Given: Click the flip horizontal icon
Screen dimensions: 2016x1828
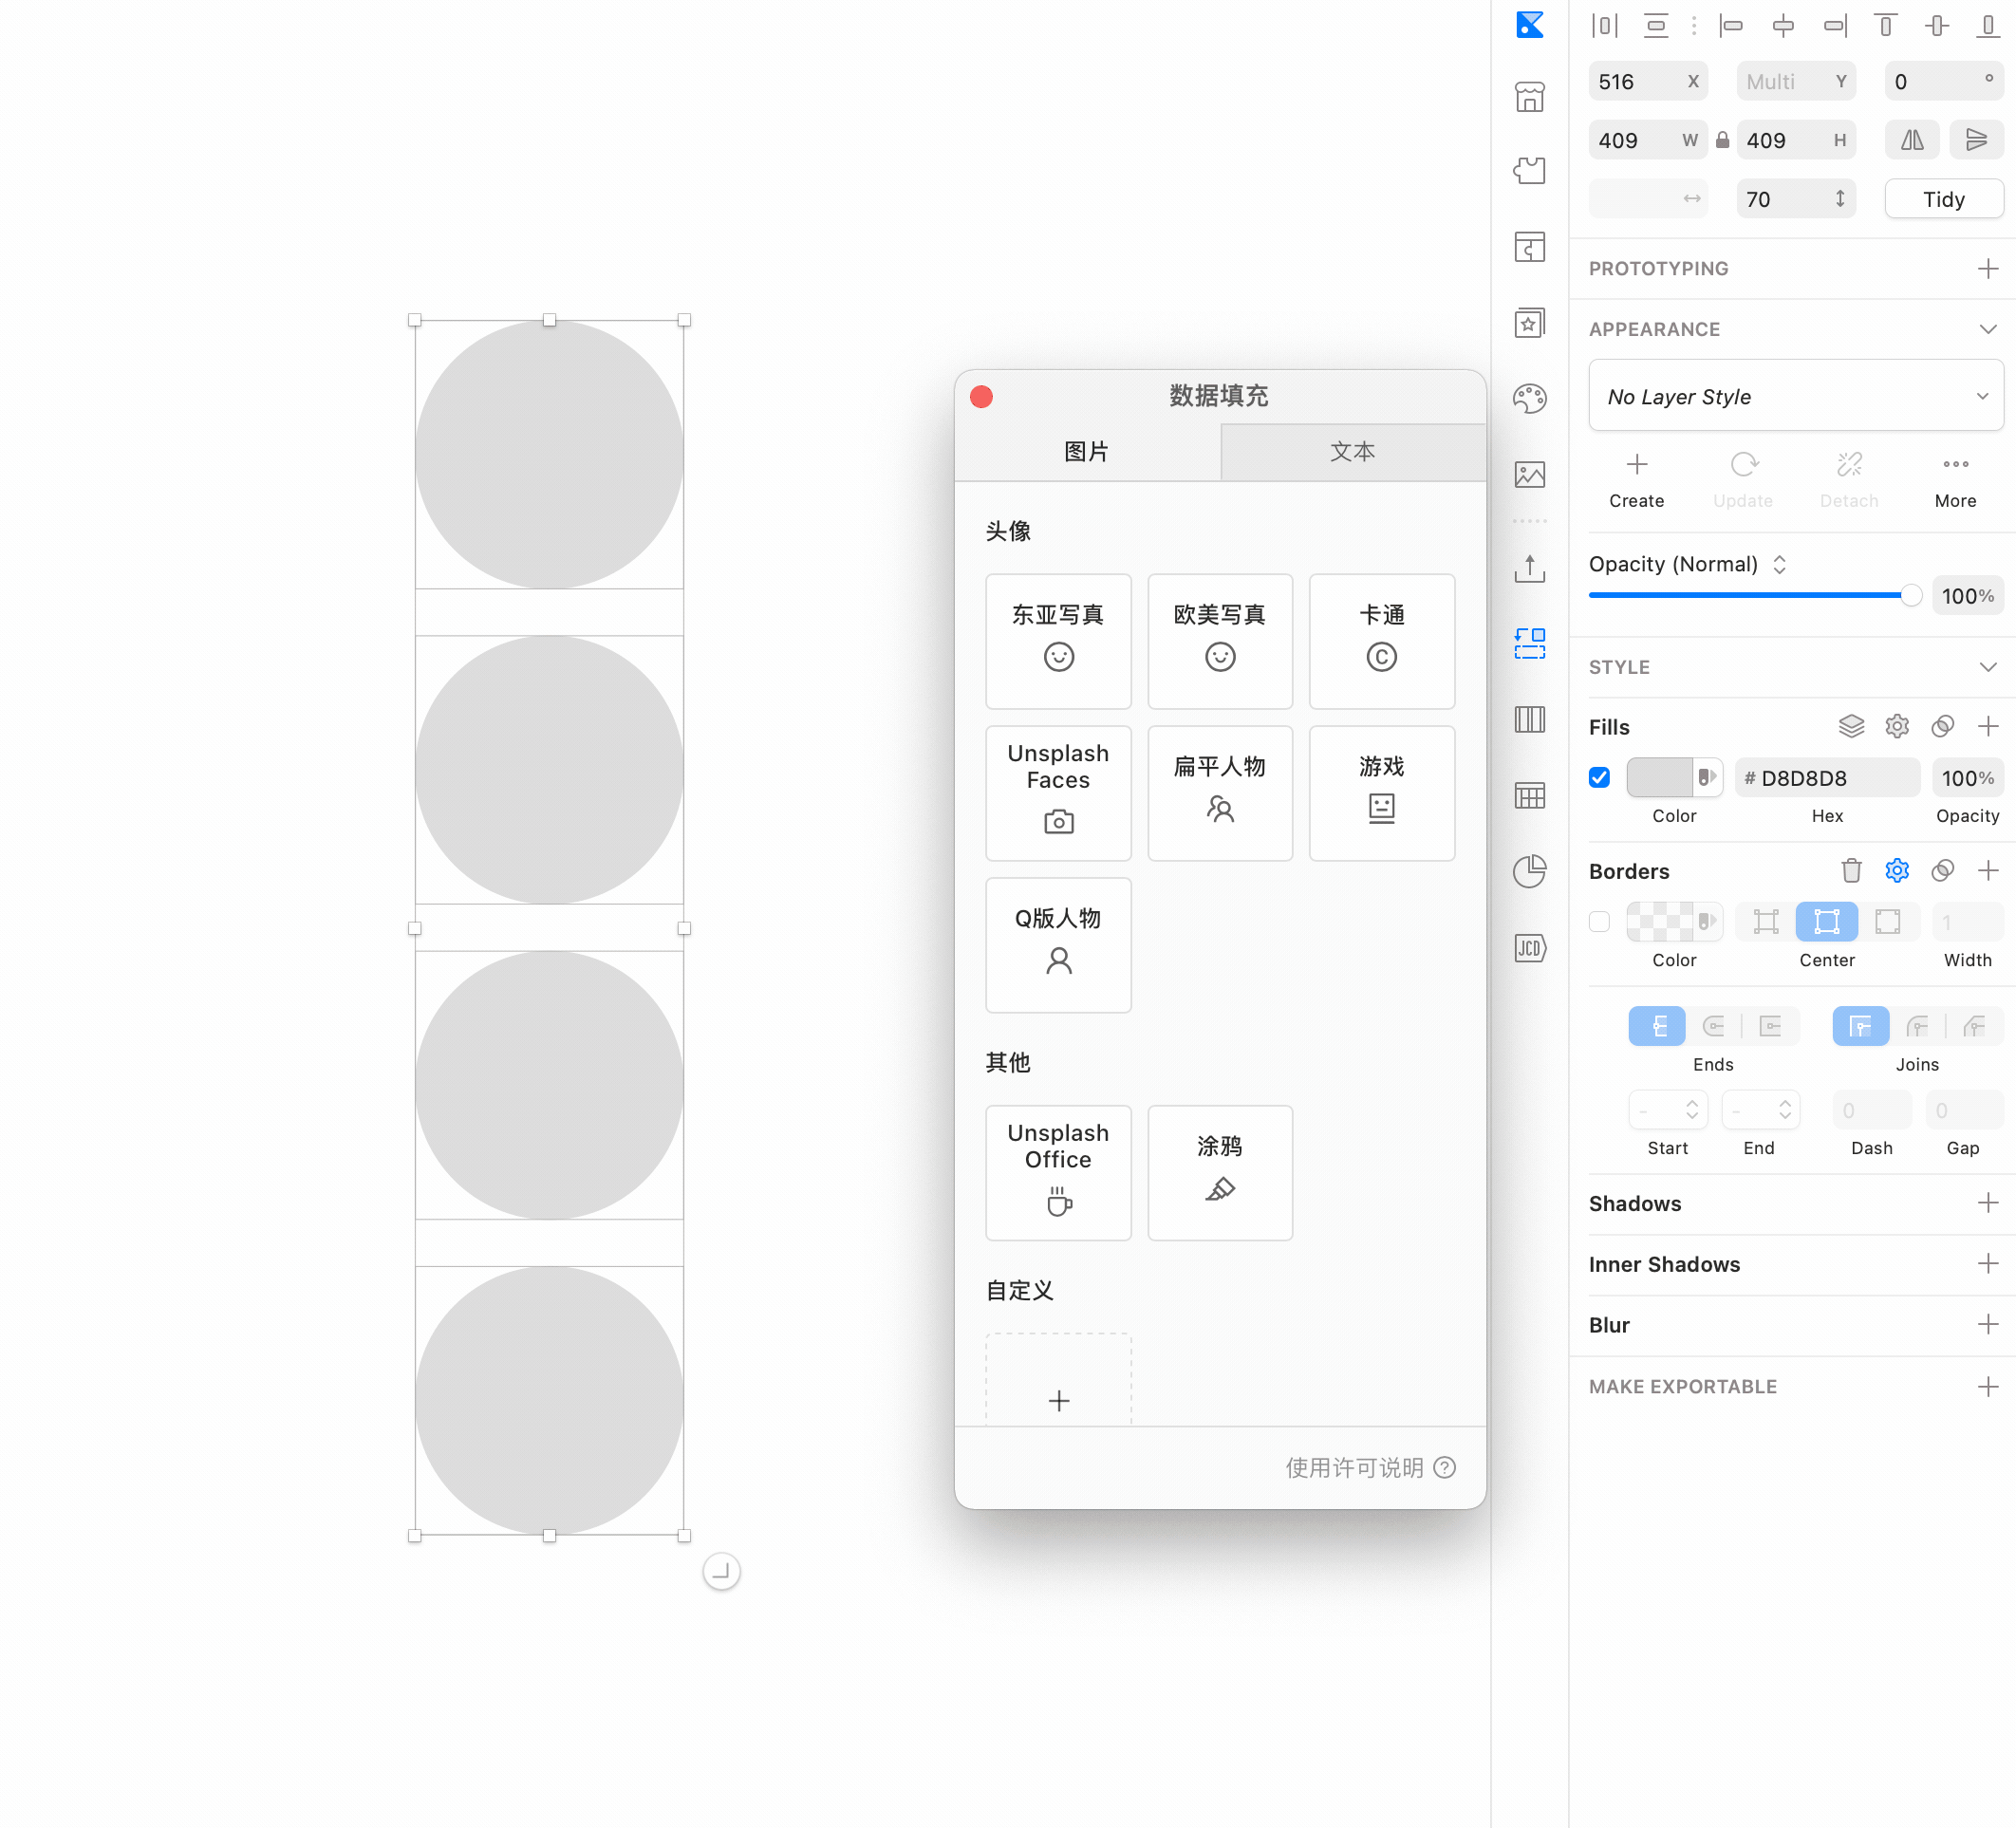Looking at the screenshot, I should click(x=1911, y=140).
